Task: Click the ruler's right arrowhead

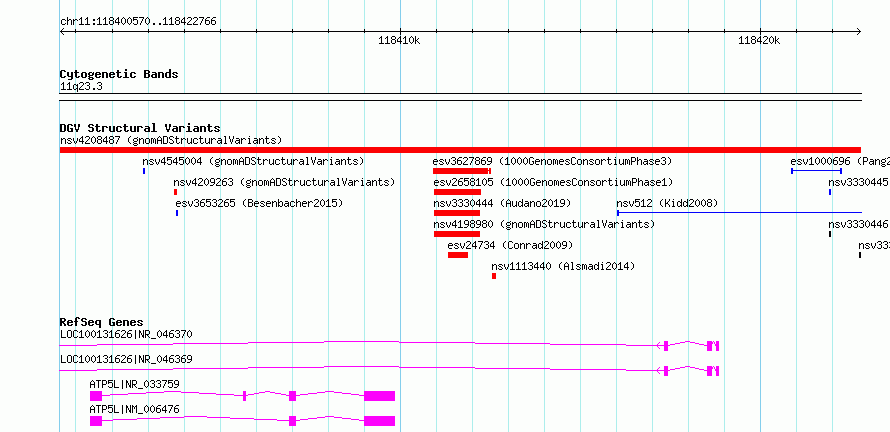Action: tap(859, 31)
